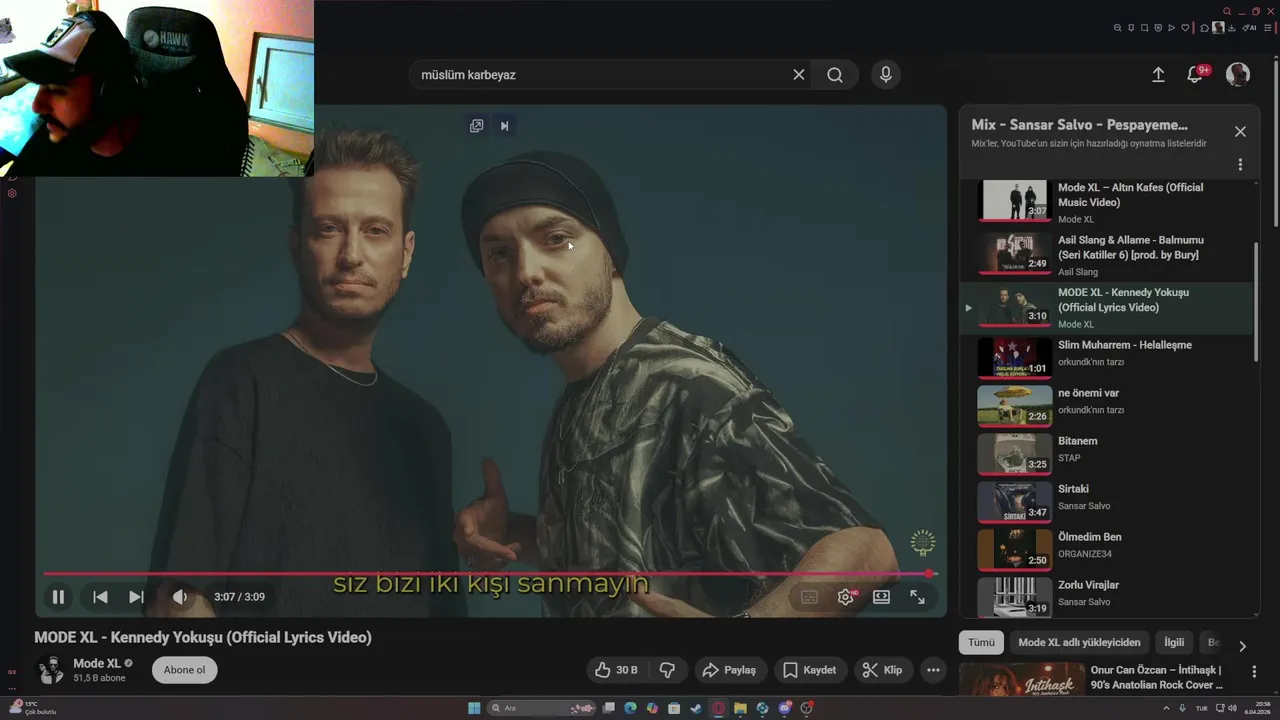This screenshot has height=720, width=1280.
Task: Click the Kaydet save button
Action: pyautogui.click(x=809, y=670)
